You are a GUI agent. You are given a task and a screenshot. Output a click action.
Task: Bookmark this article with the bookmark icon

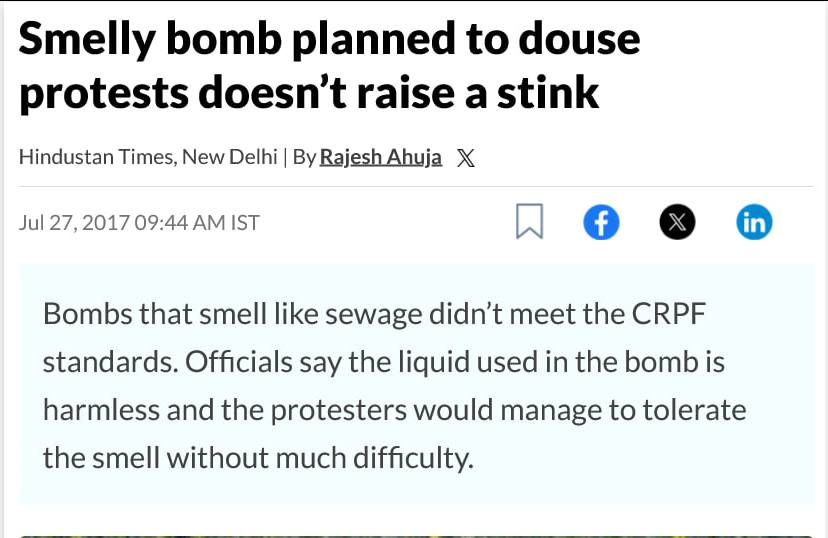tap(529, 221)
